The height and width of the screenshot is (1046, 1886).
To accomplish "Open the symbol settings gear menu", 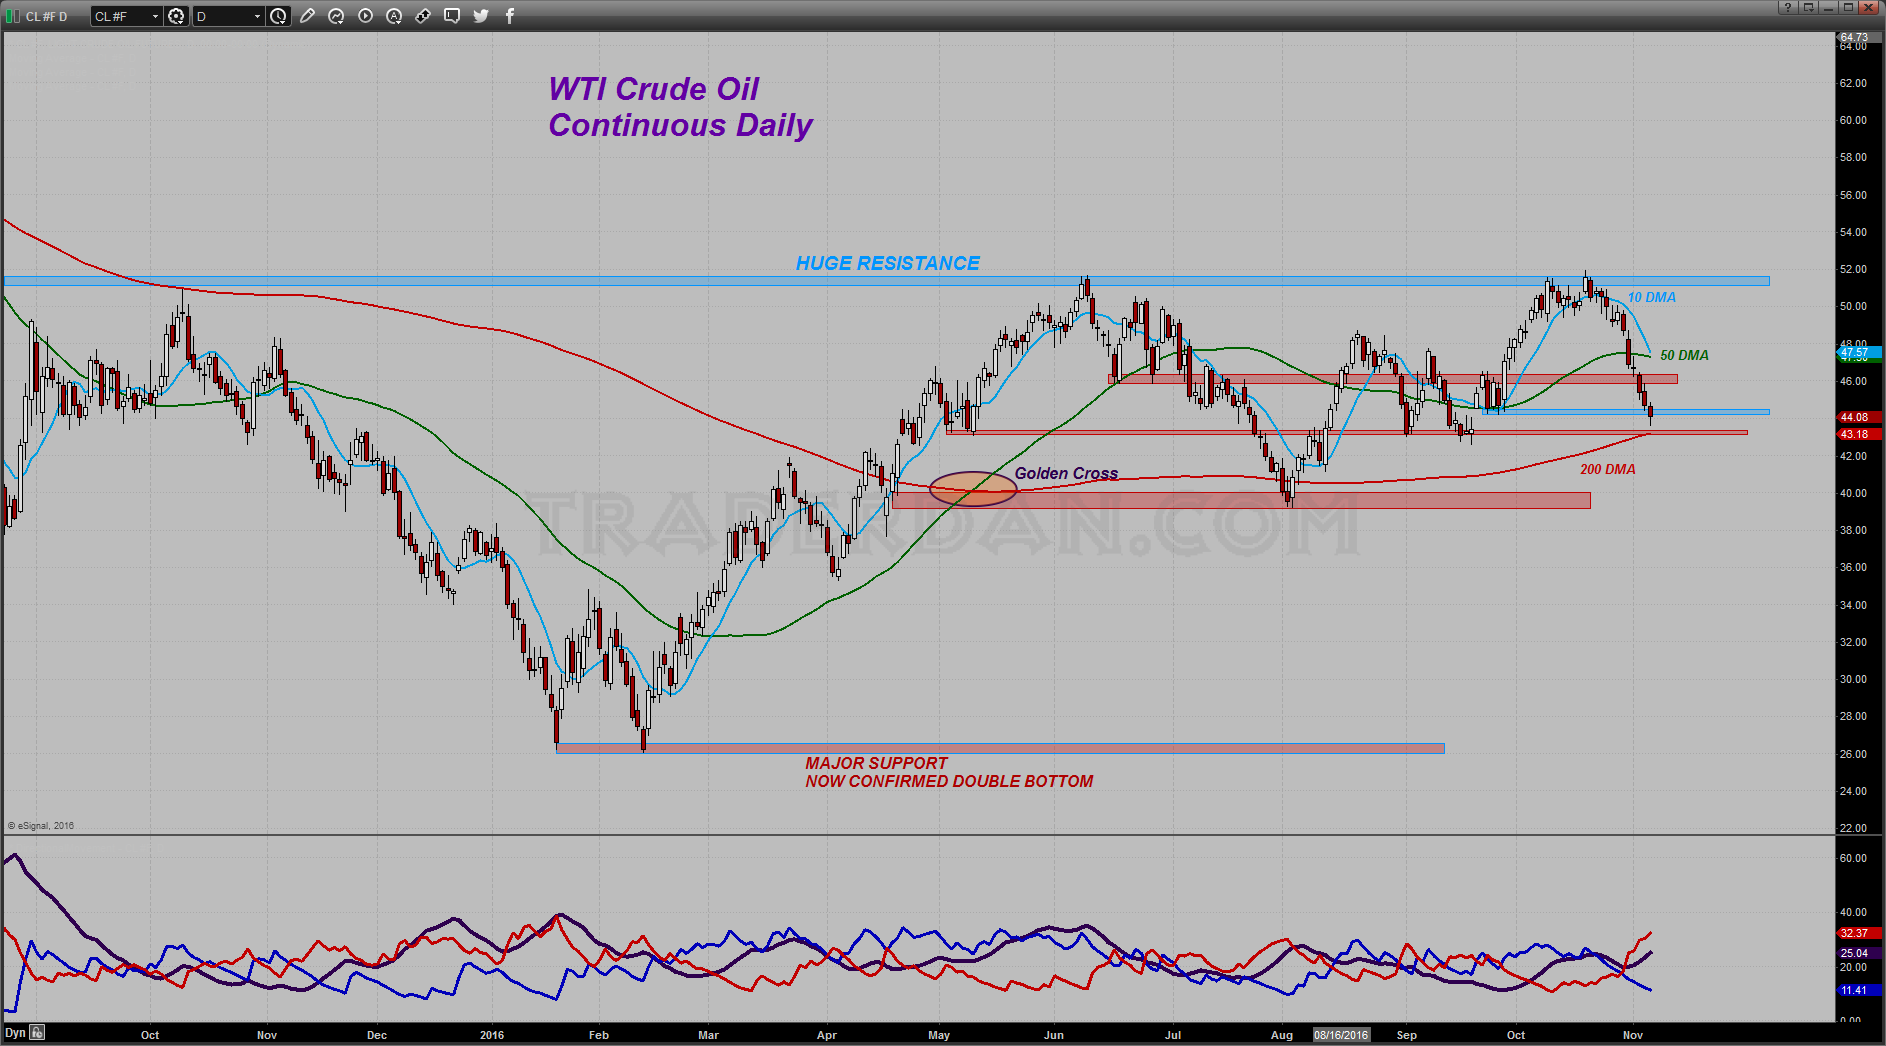I will point(176,16).
